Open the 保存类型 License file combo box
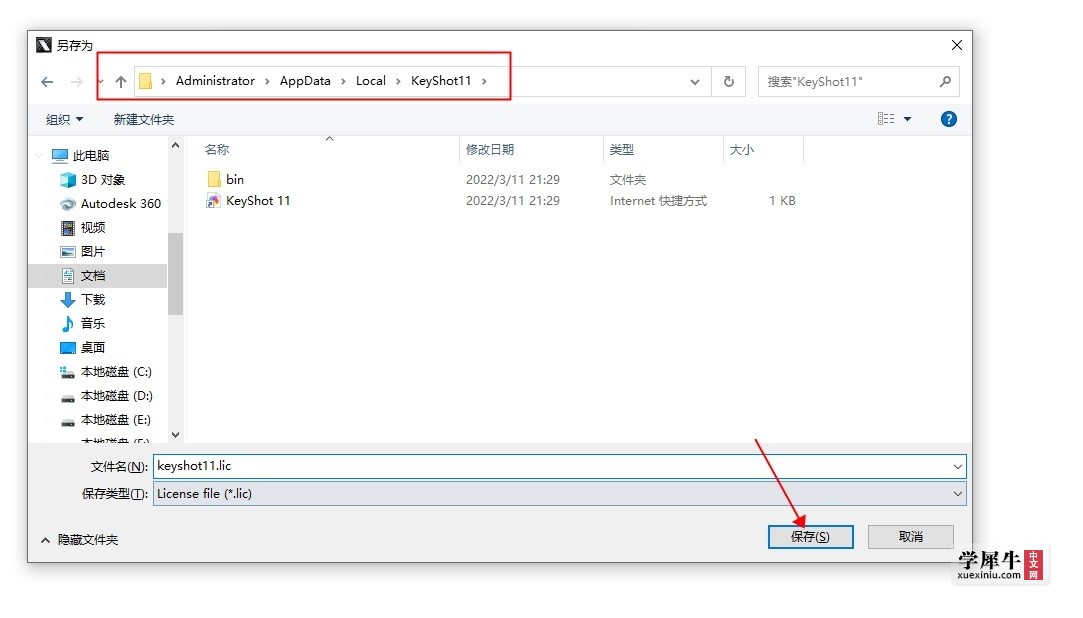The image size is (1083, 618). [559, 494]
